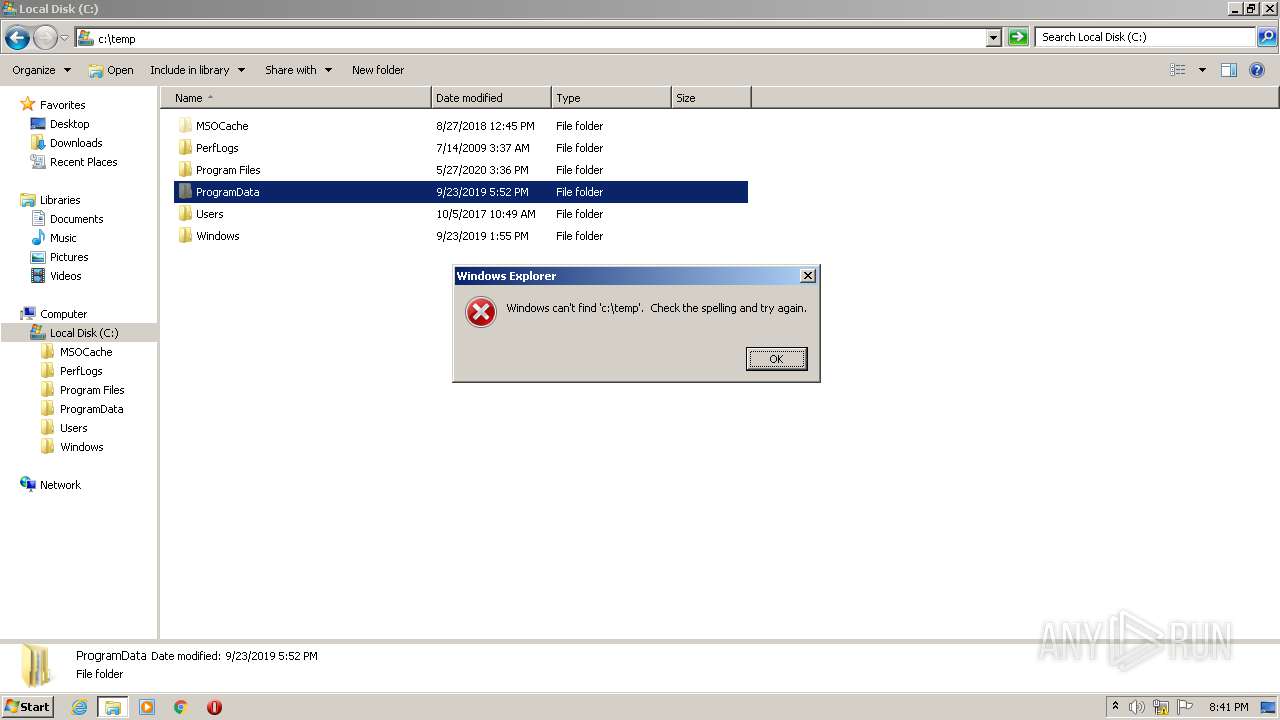Click New folder in the command bar
The width and height of the screenshot is (1280, 720).
point(378,70)
